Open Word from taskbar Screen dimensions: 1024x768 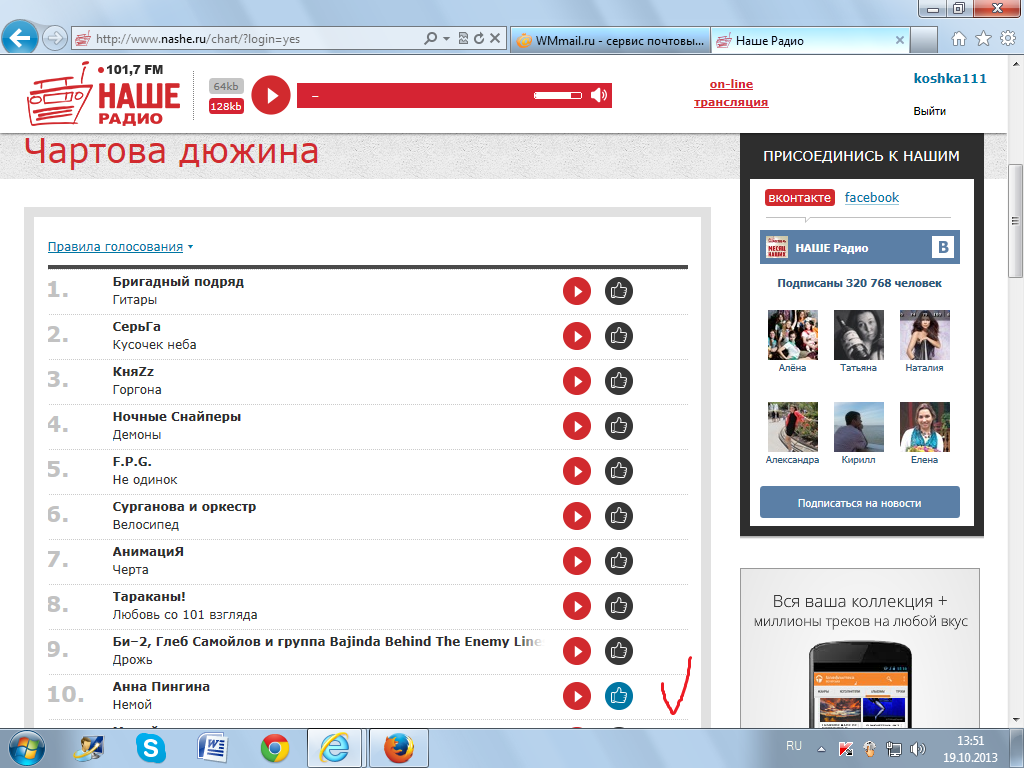pyautogui.click(x=212, y=748)
